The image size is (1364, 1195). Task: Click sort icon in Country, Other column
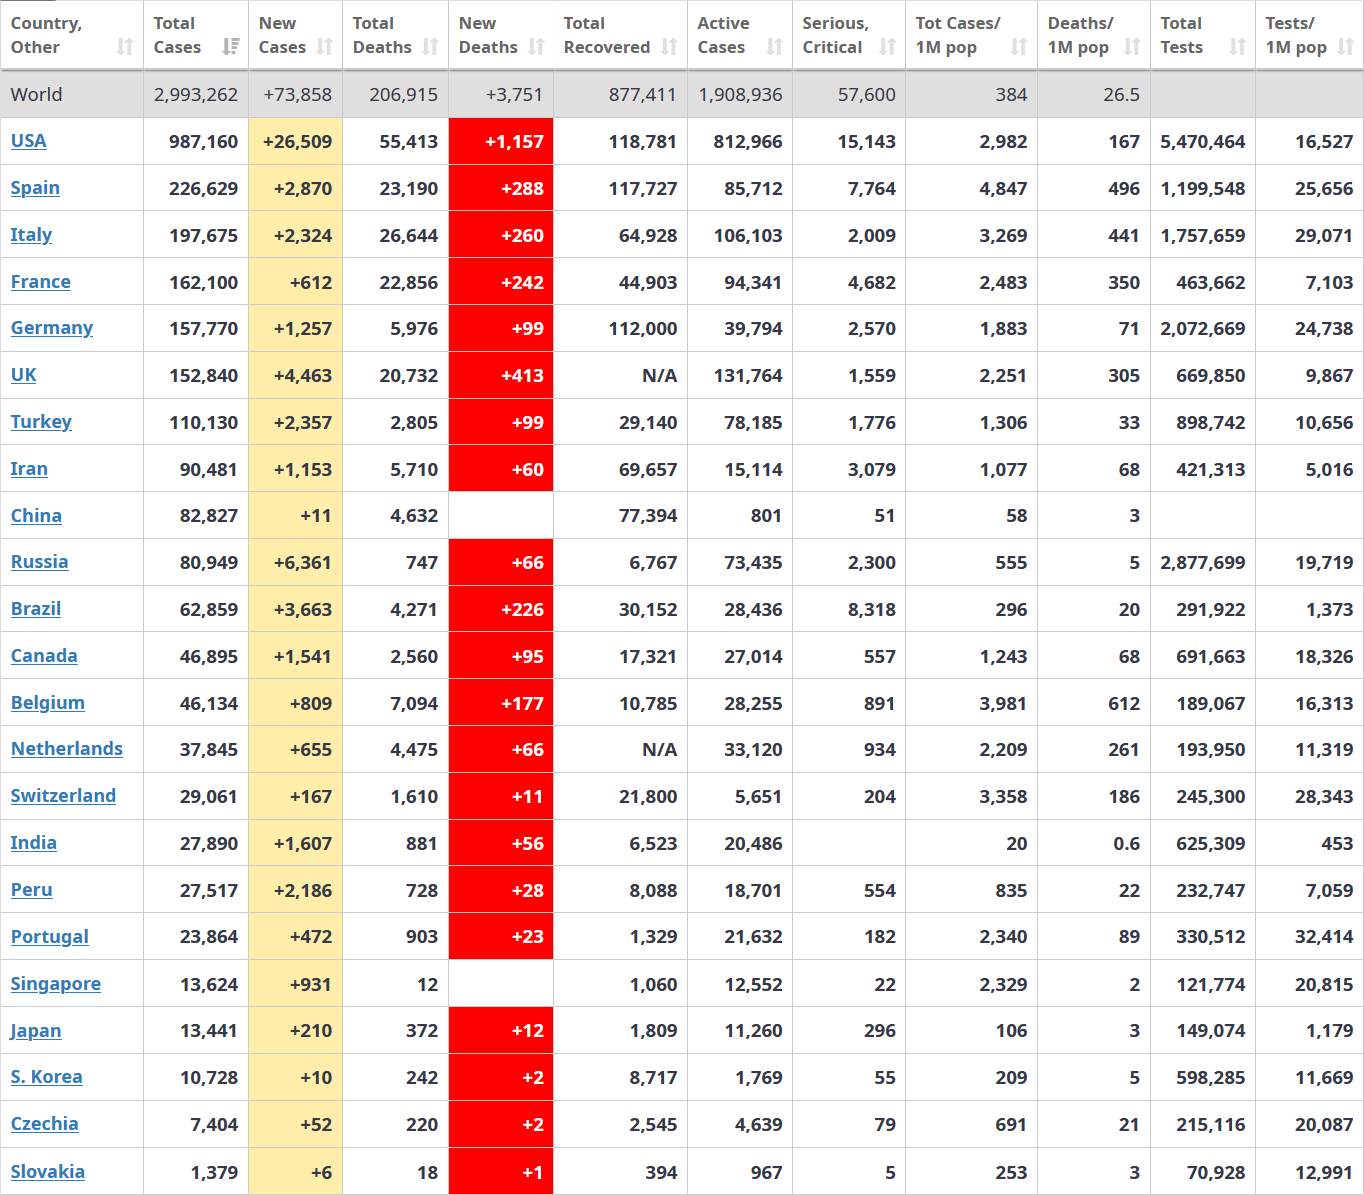tap(125, 47)
